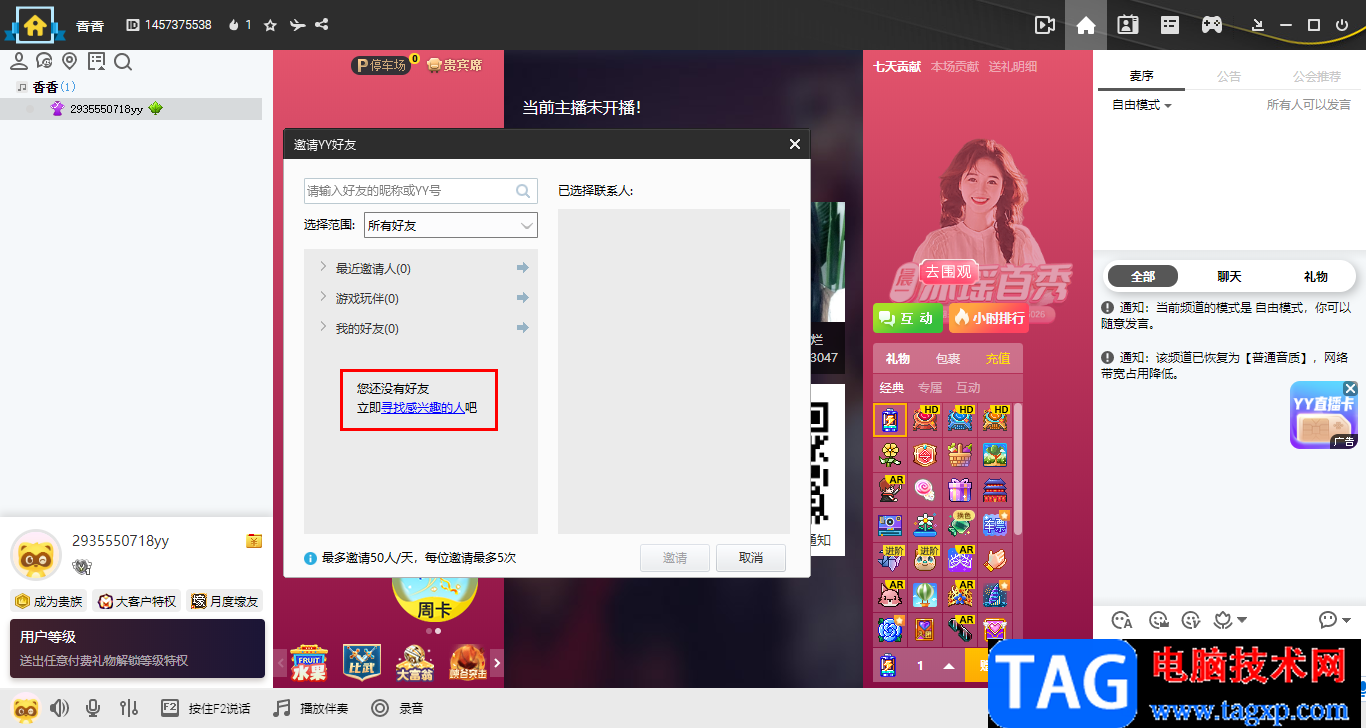Switch to the 礼物 chat filter tab
Screen dimensions: 1366x728
(x=1316, y=276)
